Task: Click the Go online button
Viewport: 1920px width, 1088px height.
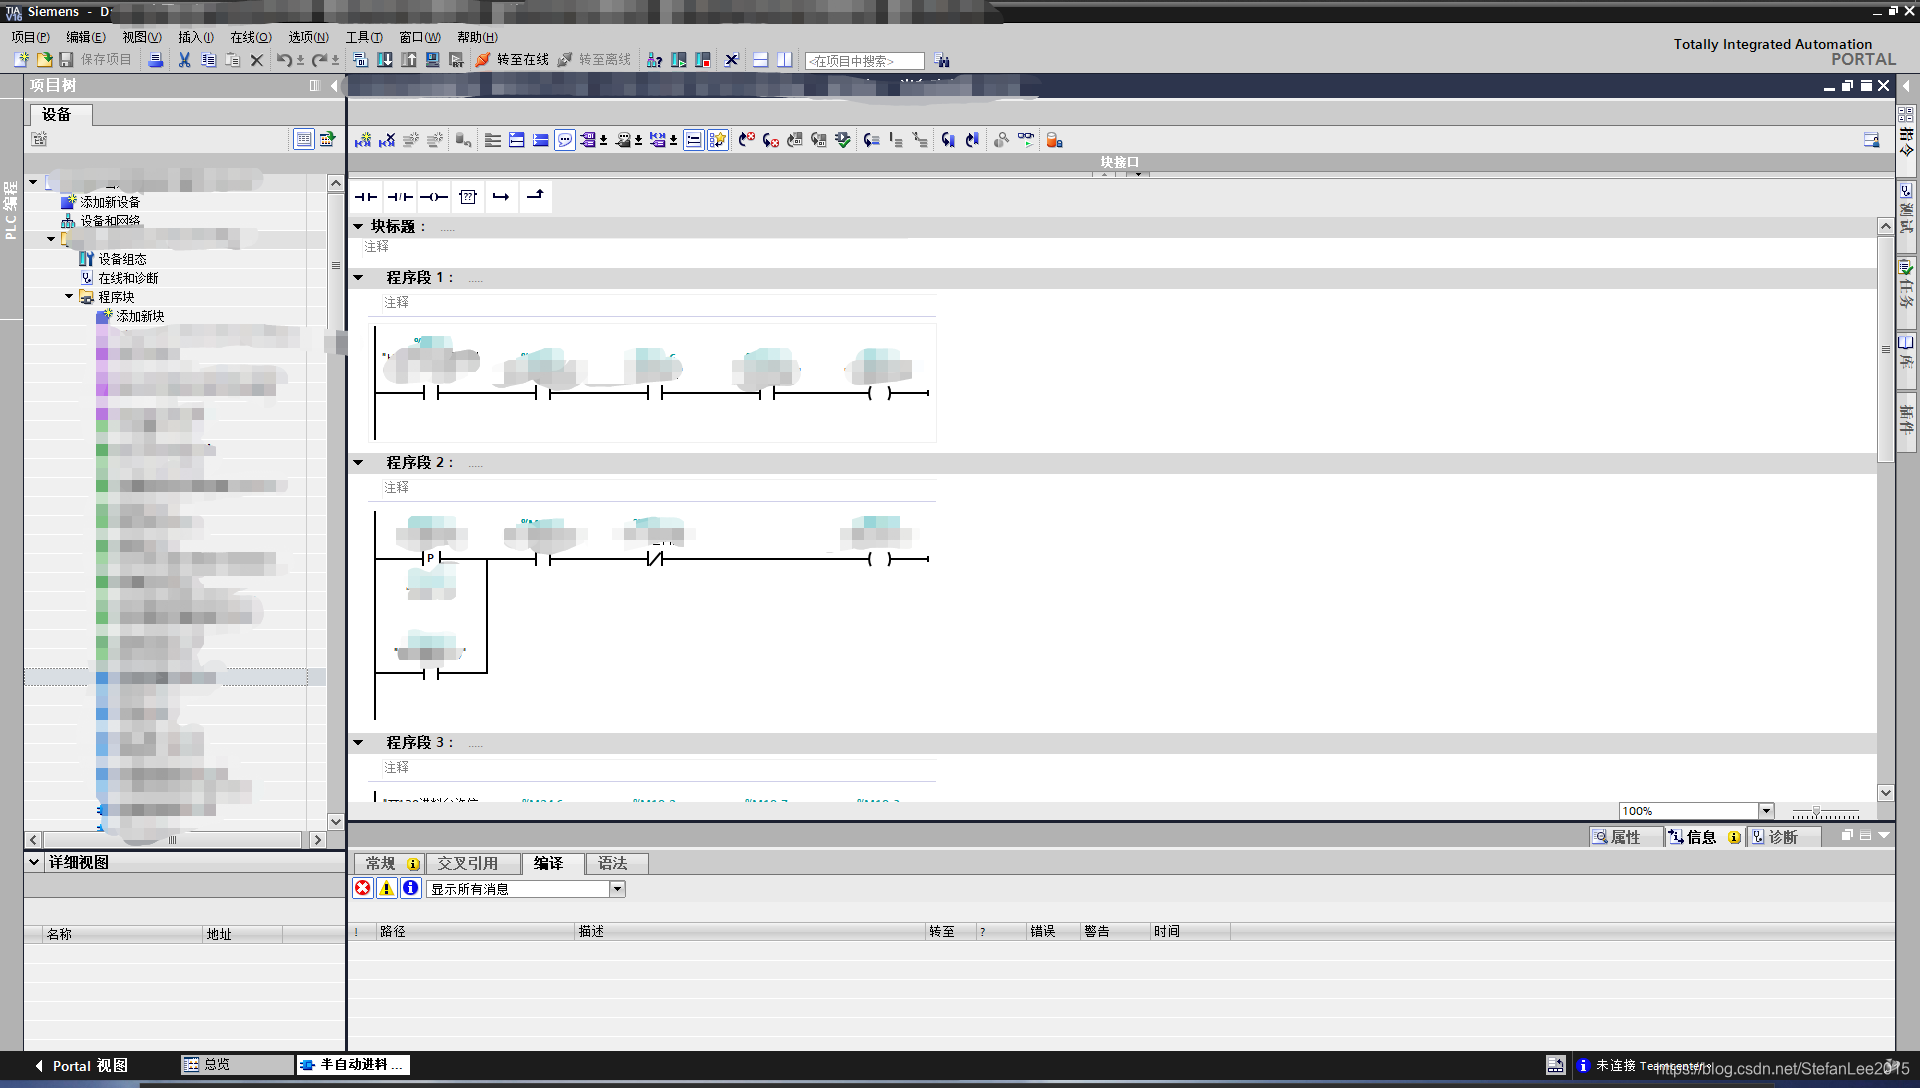Action: [512, 60]
